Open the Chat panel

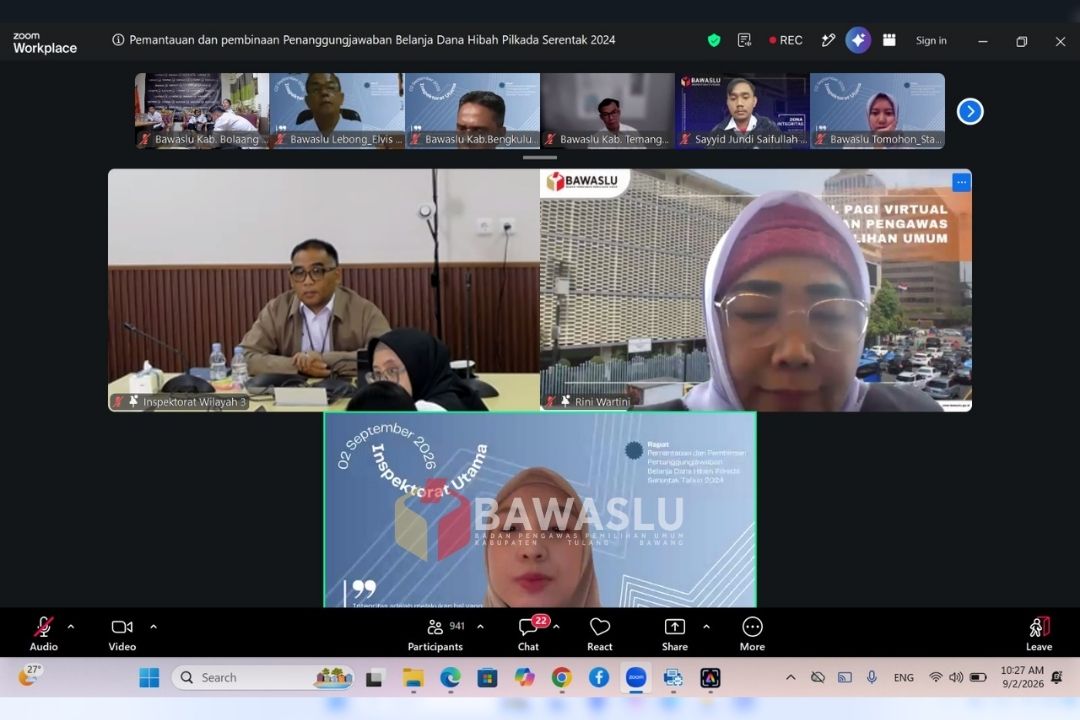point(528,633)
